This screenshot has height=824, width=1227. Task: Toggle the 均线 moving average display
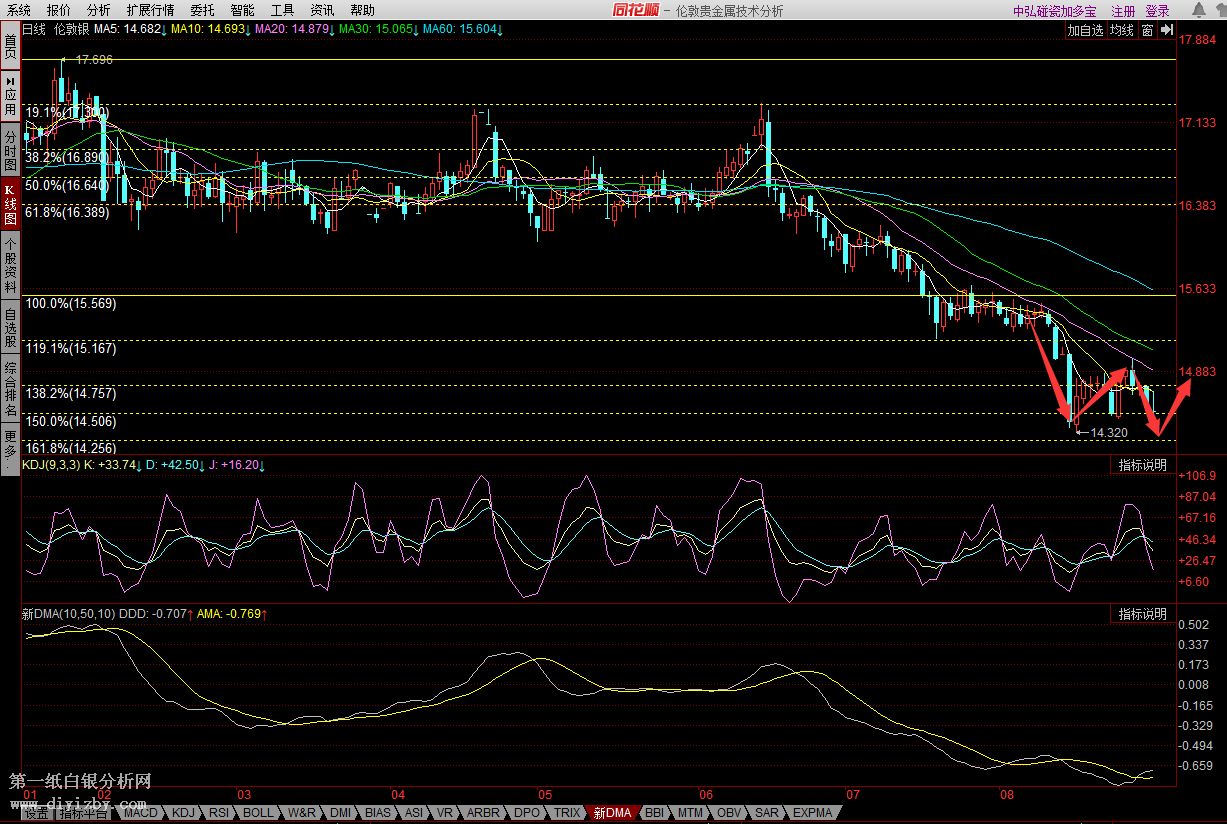point(1122,30)
